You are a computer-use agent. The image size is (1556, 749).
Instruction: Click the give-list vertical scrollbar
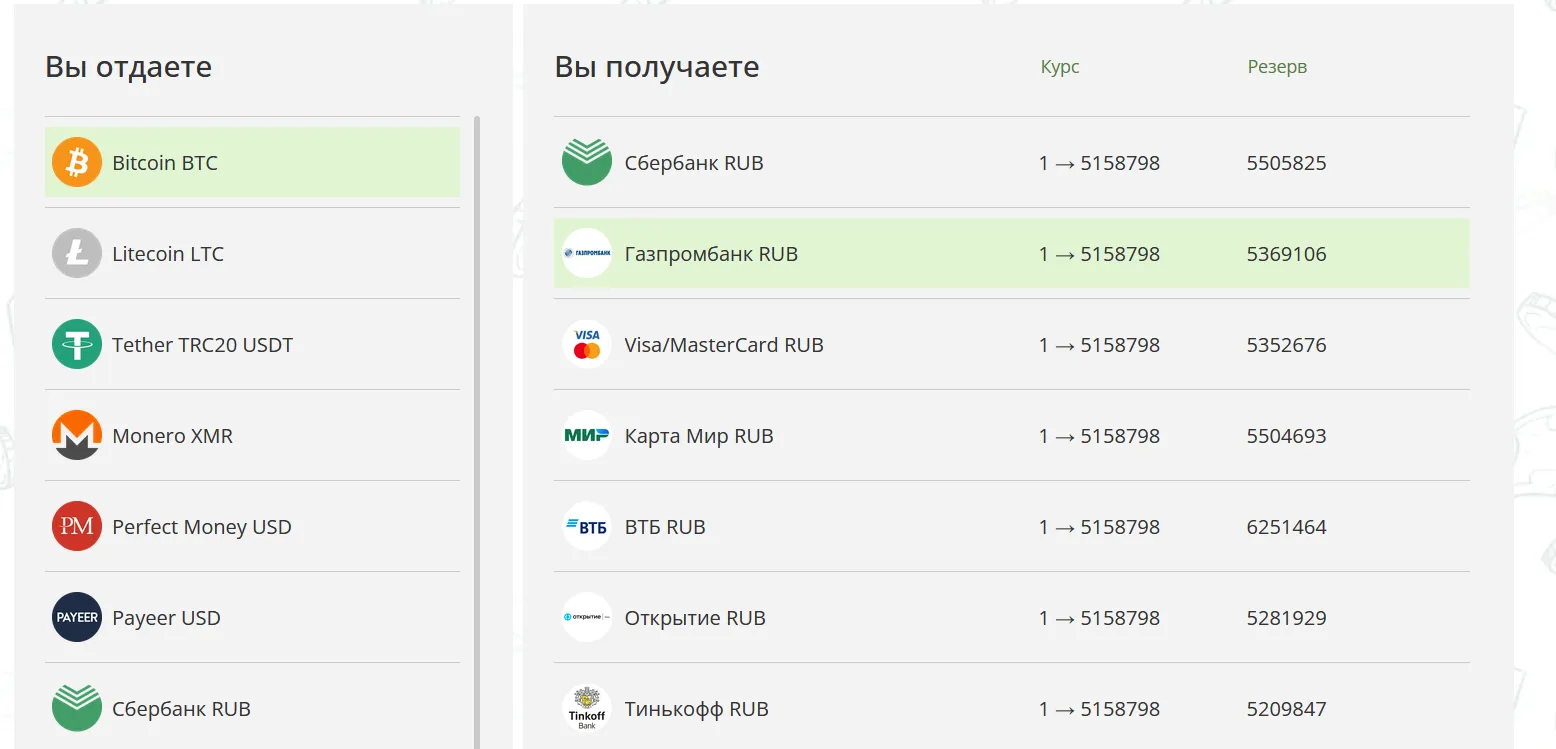[477, 432]
